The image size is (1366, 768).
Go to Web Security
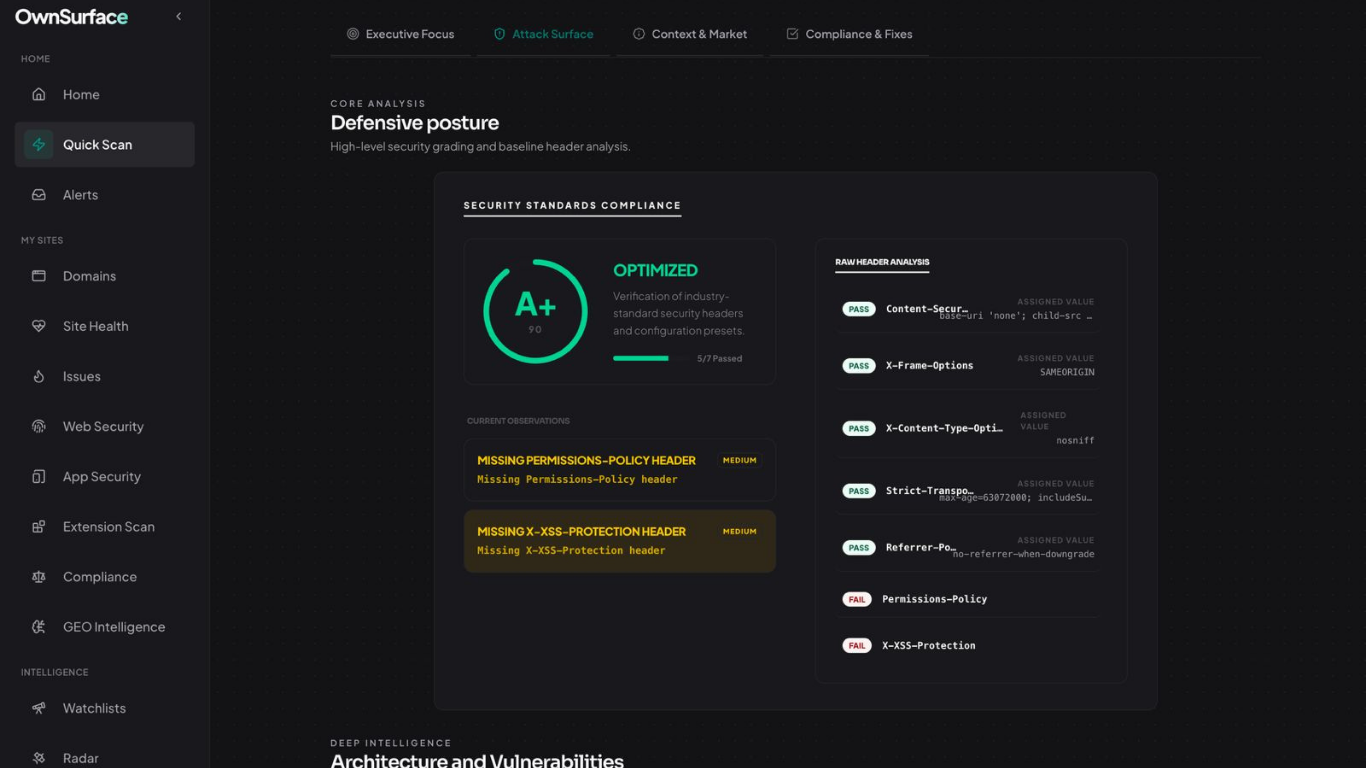pos(104,426)
